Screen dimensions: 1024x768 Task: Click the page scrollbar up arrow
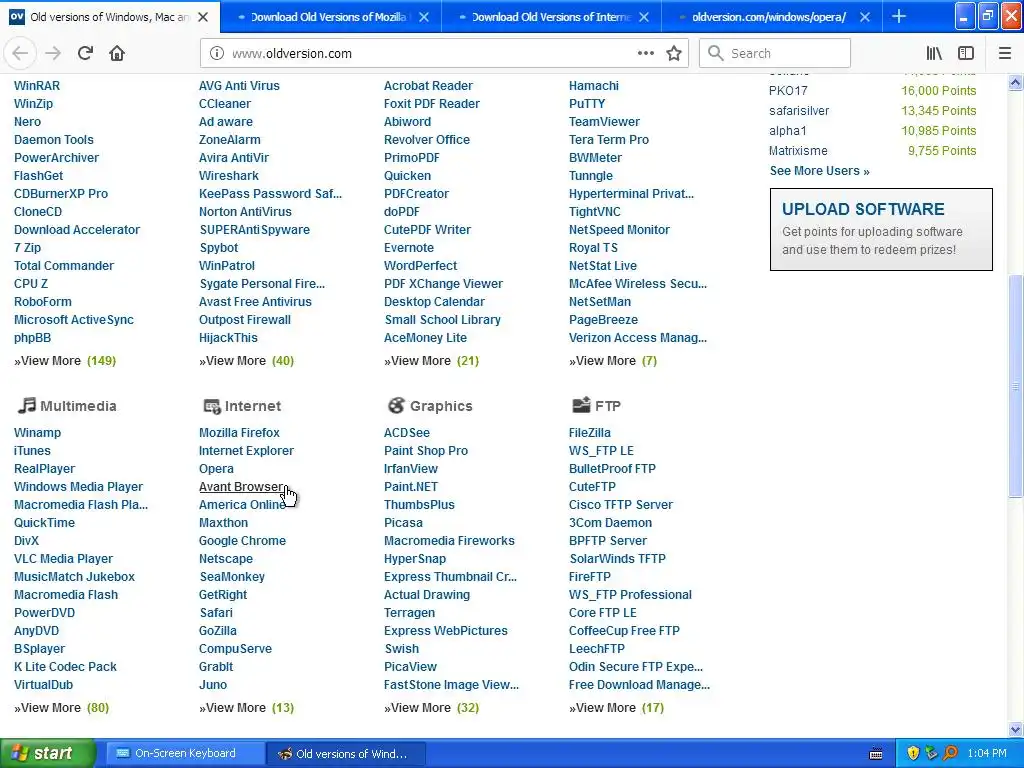coord(1015,82)
